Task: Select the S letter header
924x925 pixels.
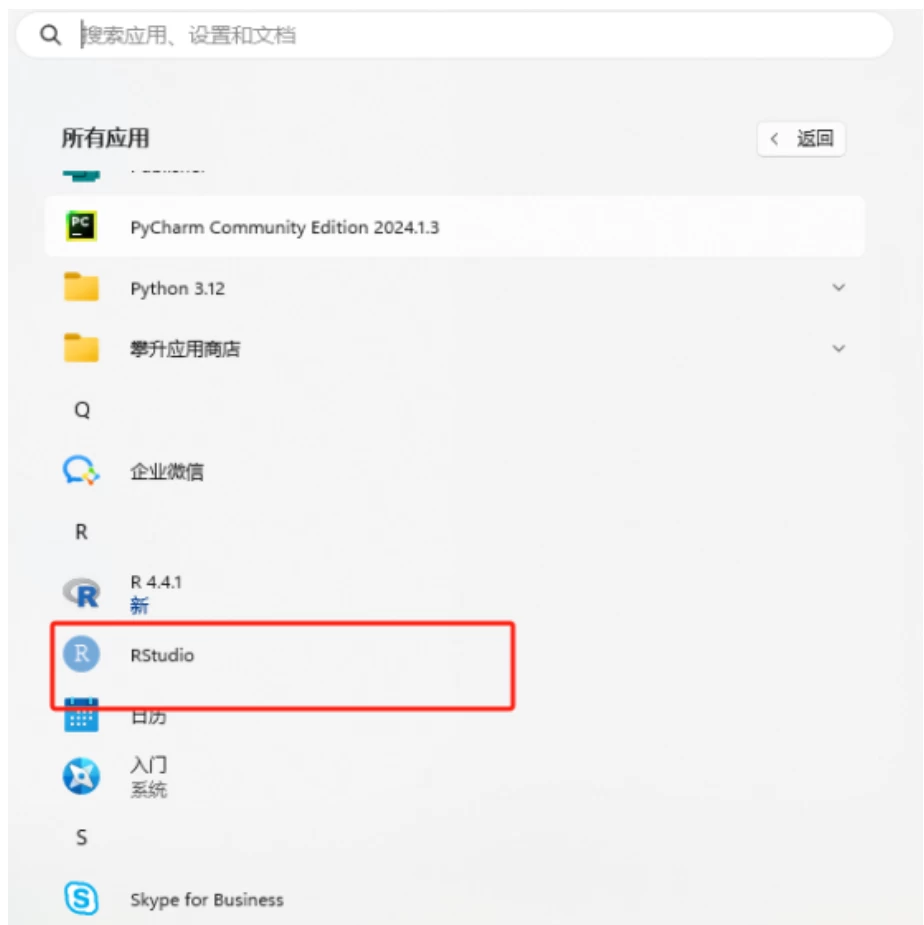Action: (x=81, y=837)
